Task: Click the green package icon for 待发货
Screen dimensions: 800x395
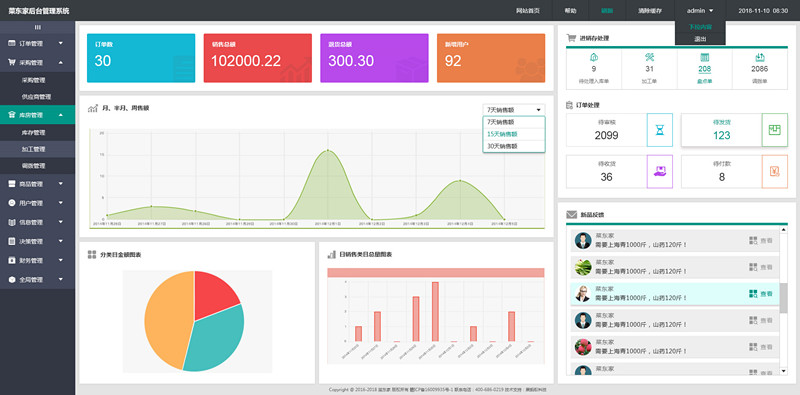Action: (774, 130)
